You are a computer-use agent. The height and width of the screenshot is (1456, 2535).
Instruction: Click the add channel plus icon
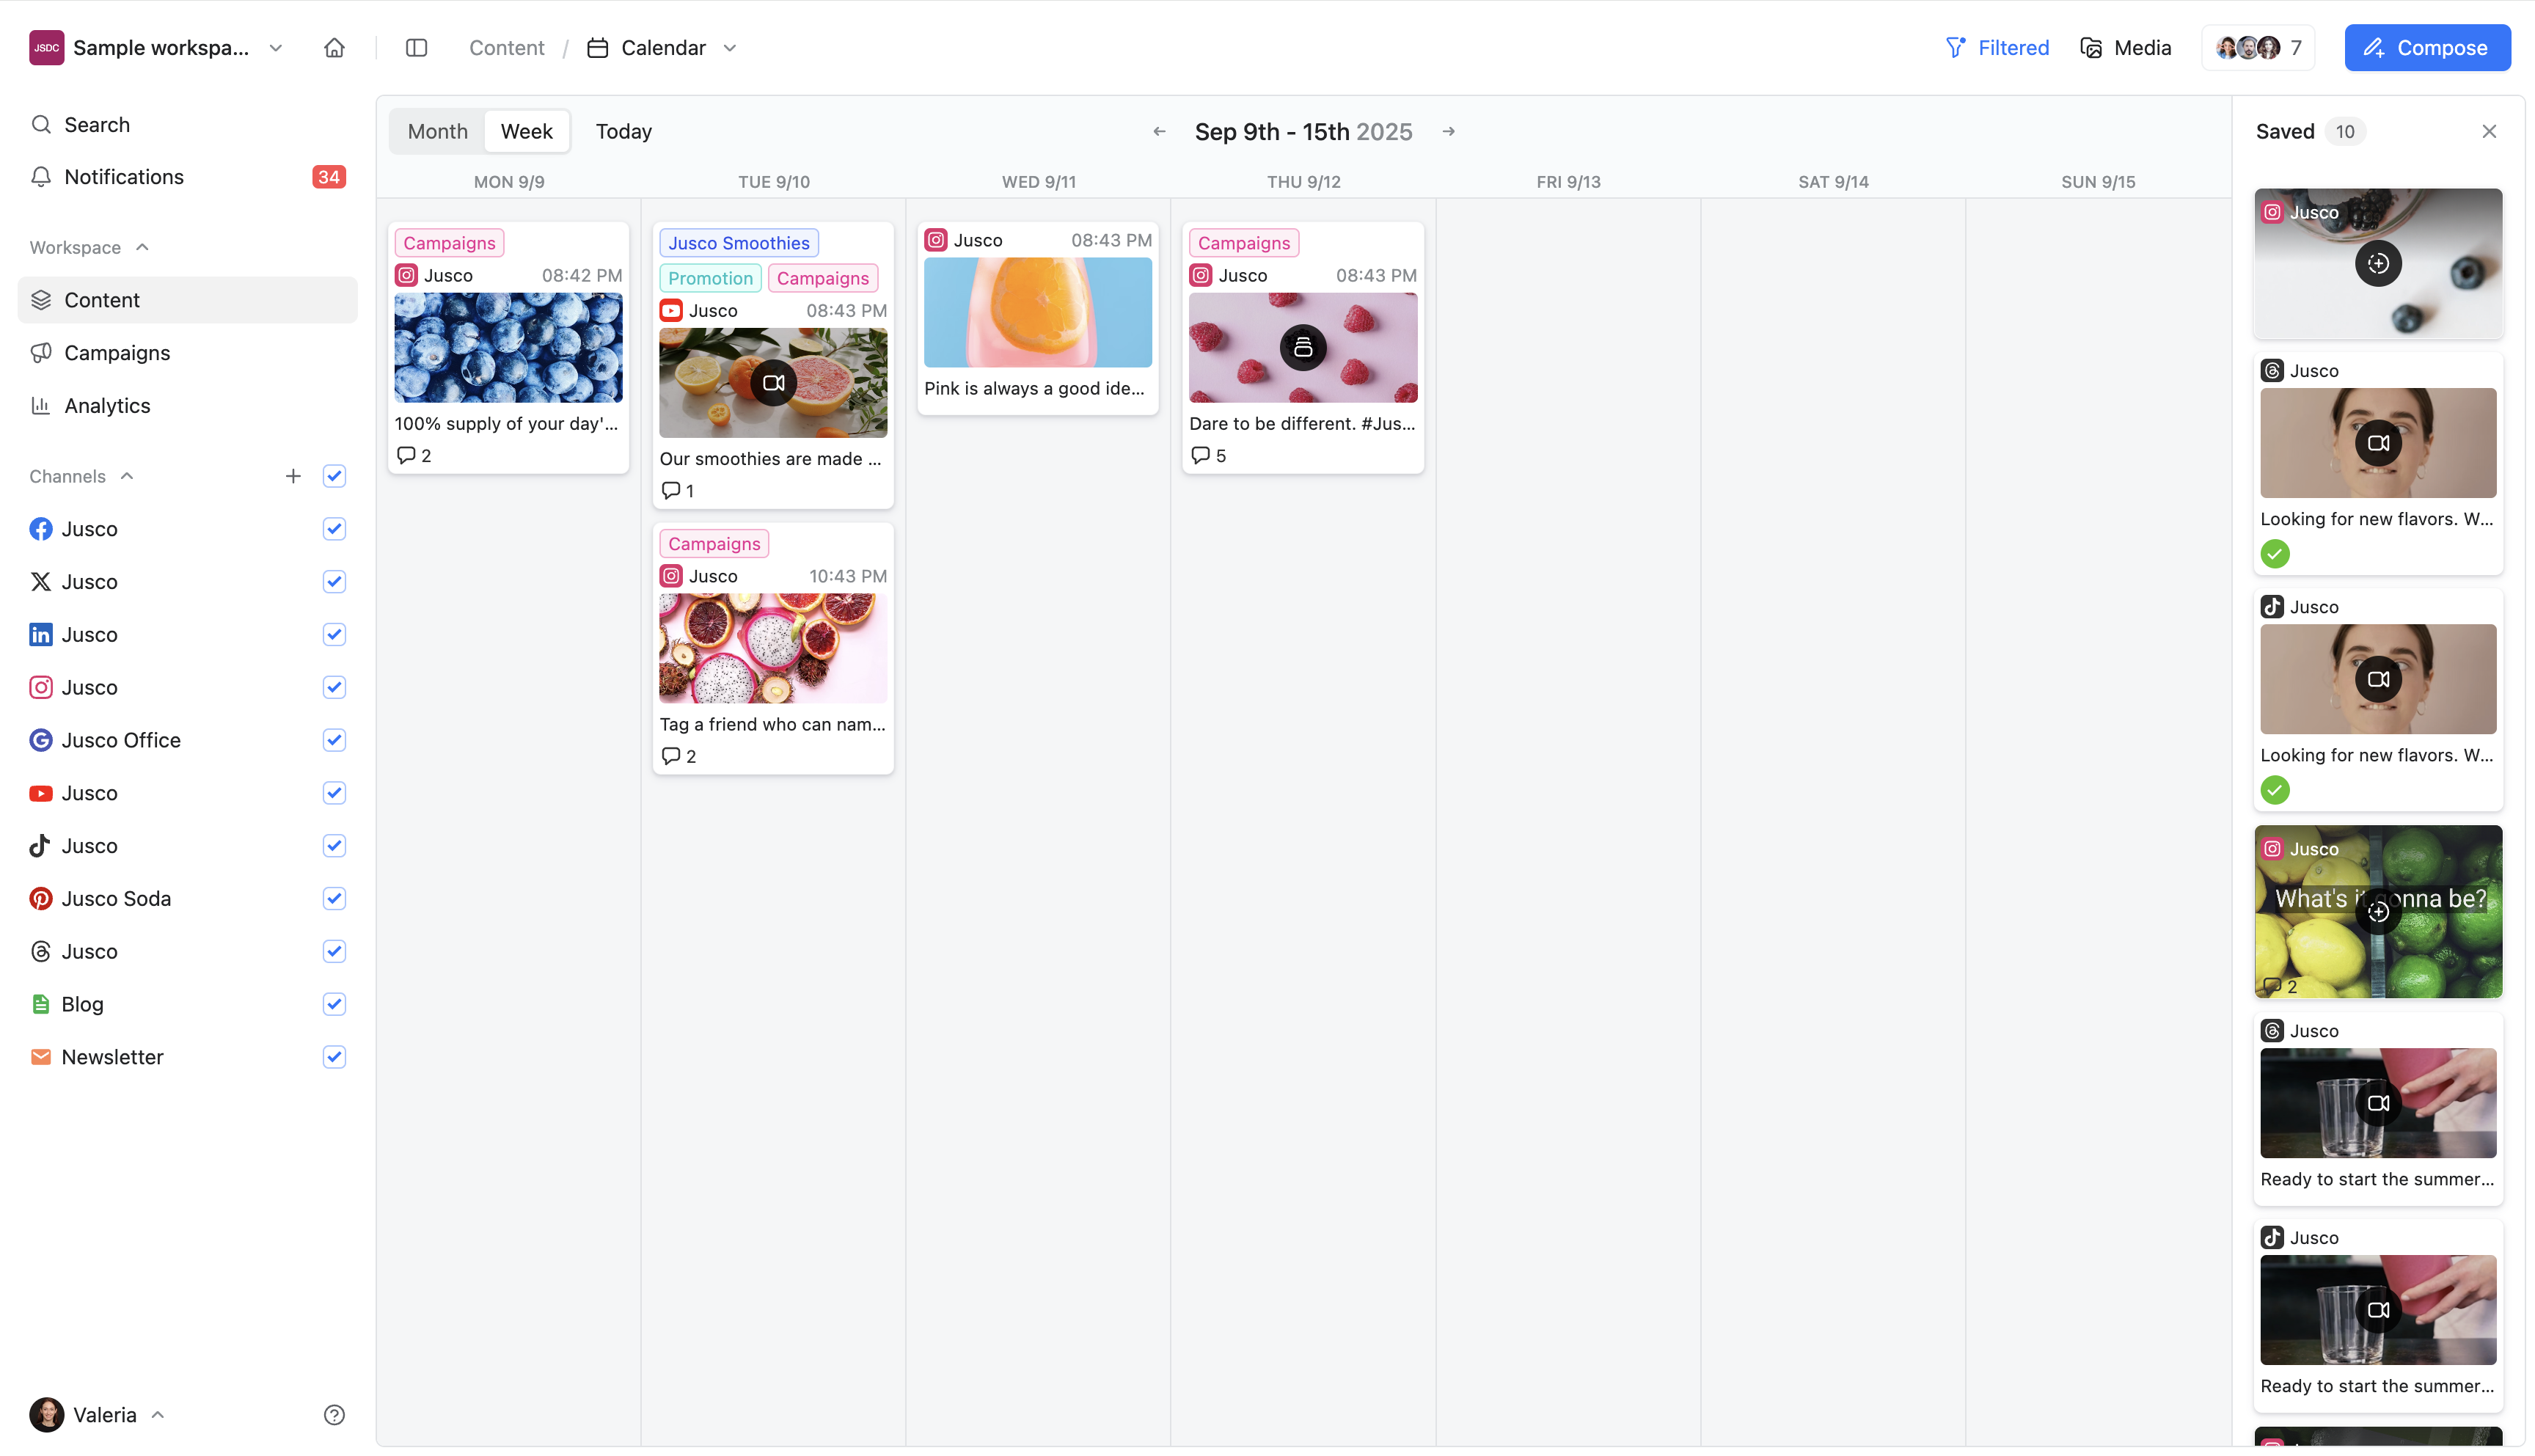click(292, 476)
